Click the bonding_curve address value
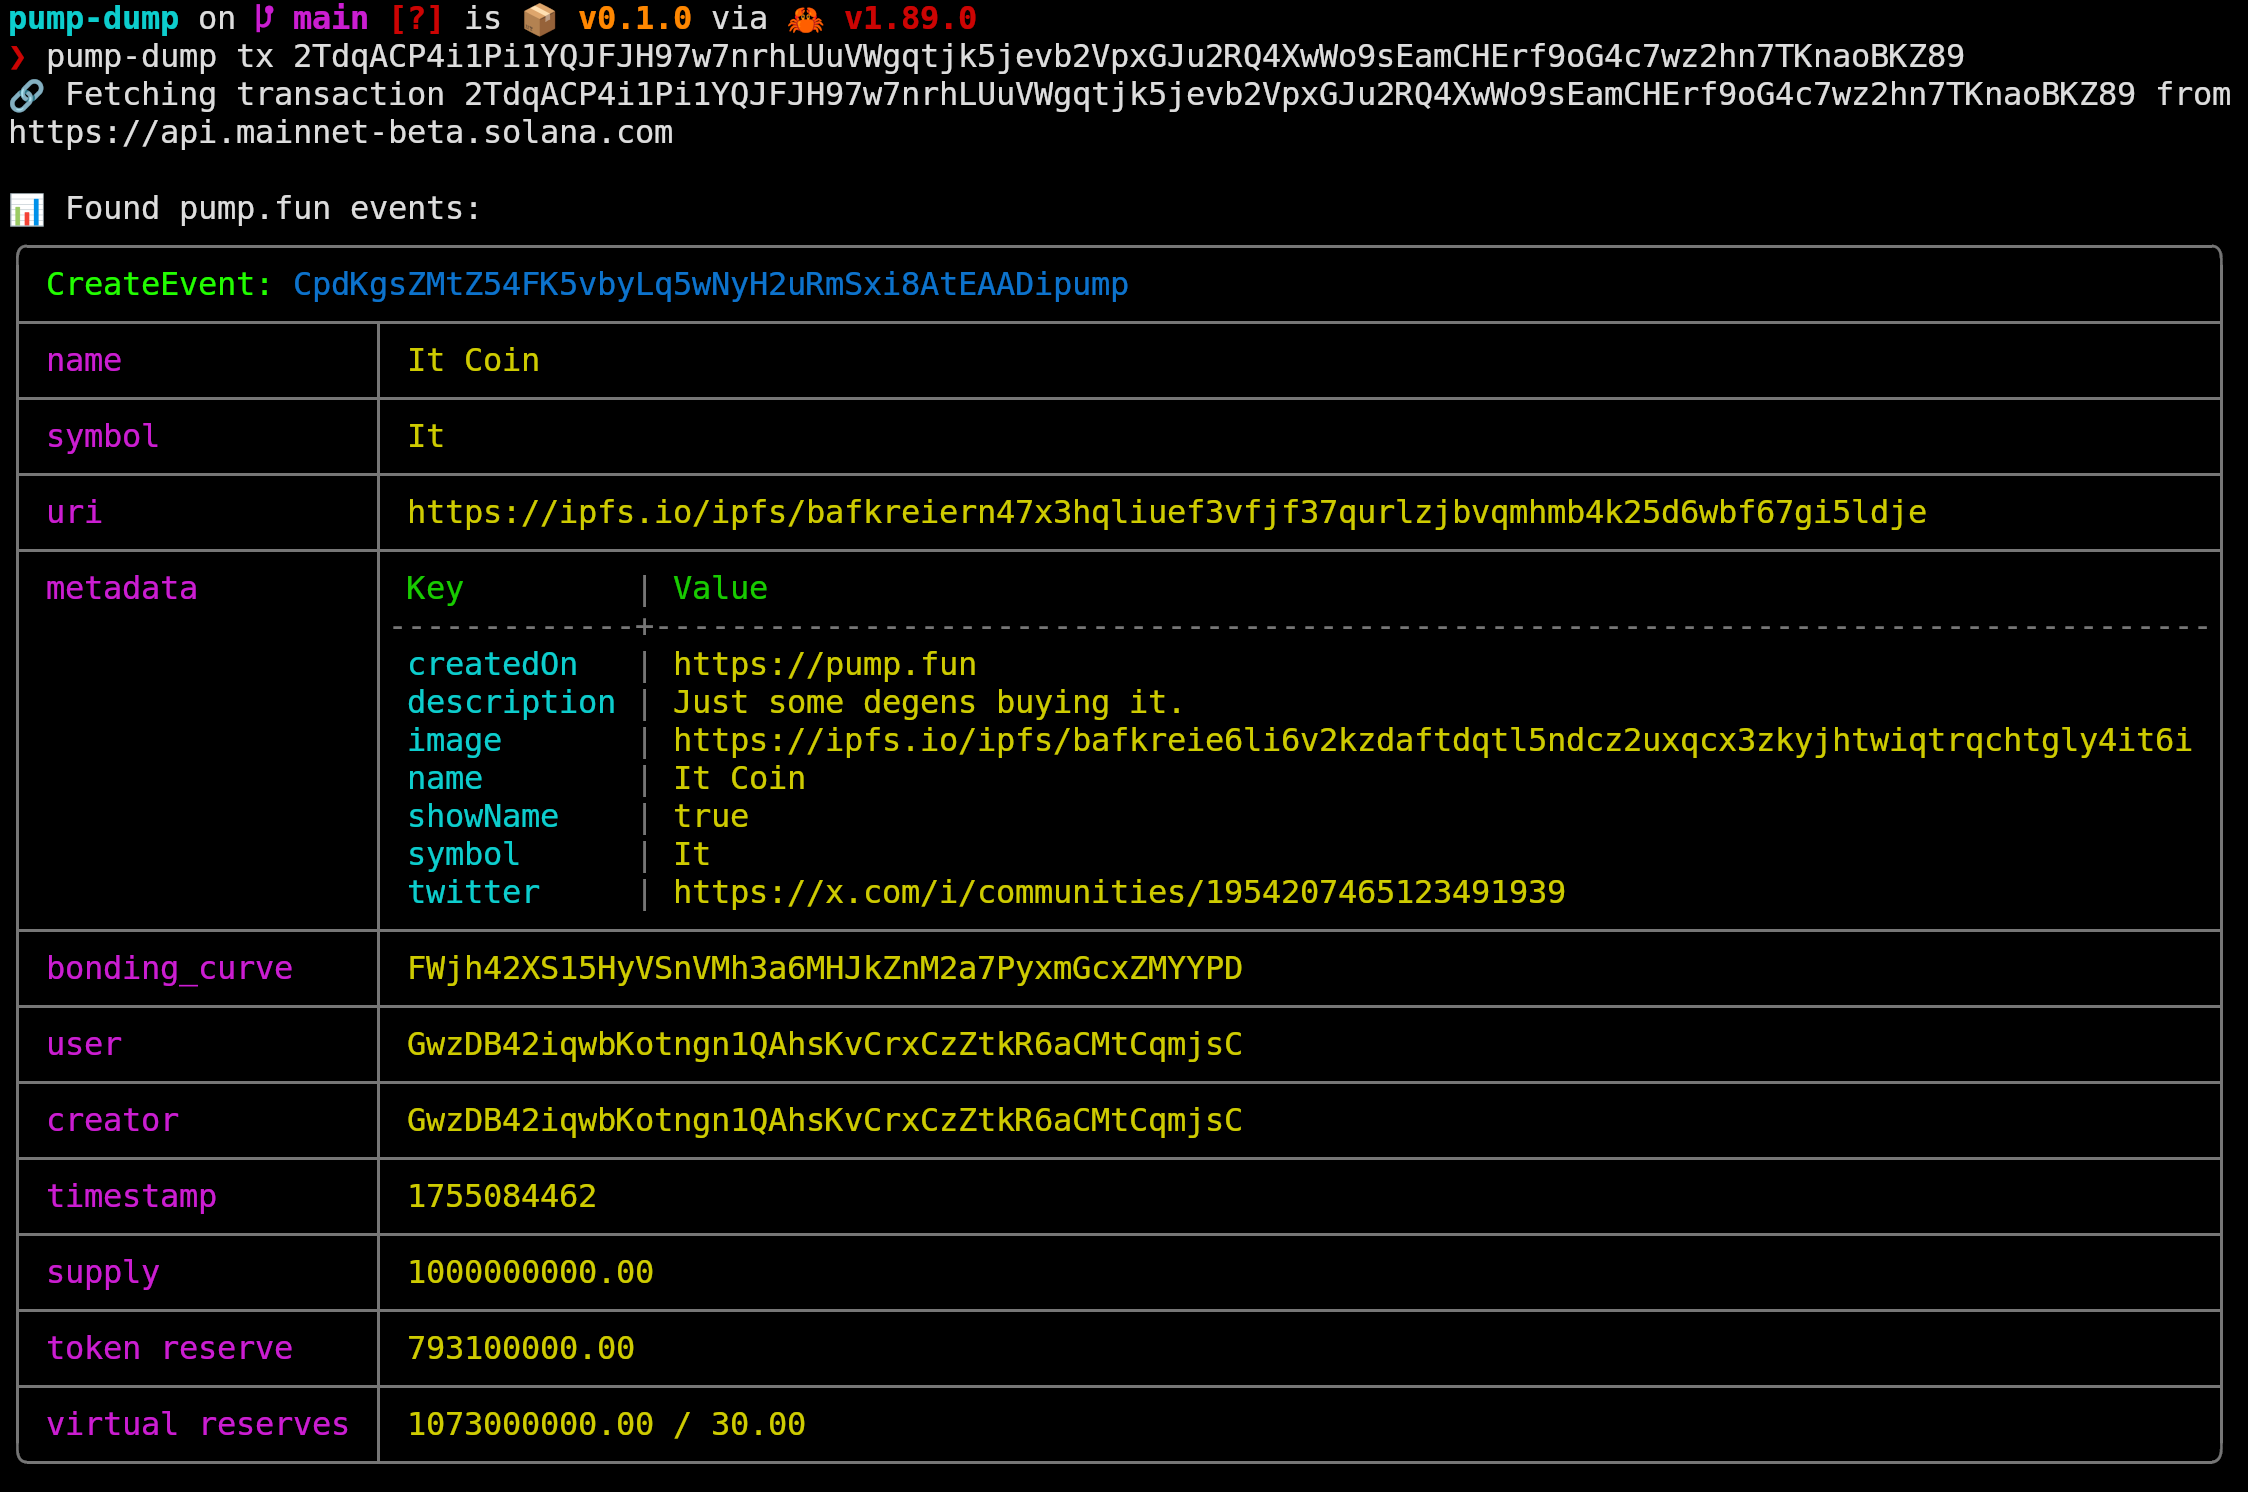 pos(824,968)
